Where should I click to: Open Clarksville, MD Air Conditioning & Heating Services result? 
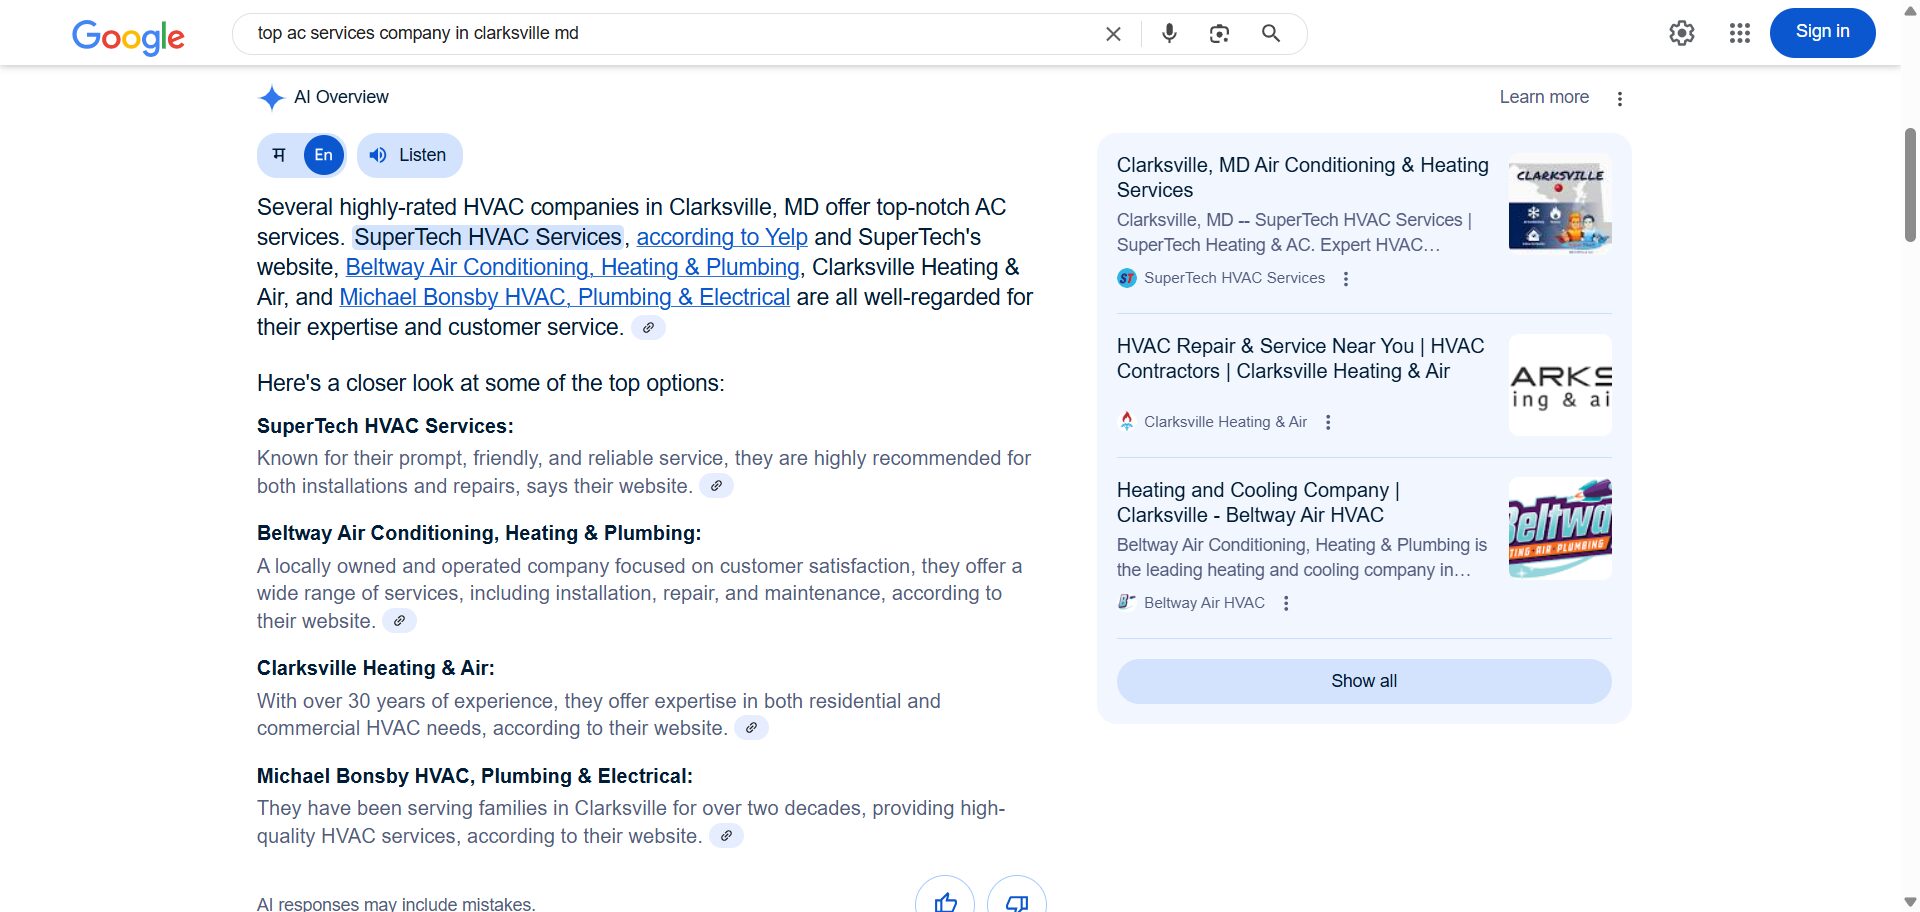pos(1302,177)
